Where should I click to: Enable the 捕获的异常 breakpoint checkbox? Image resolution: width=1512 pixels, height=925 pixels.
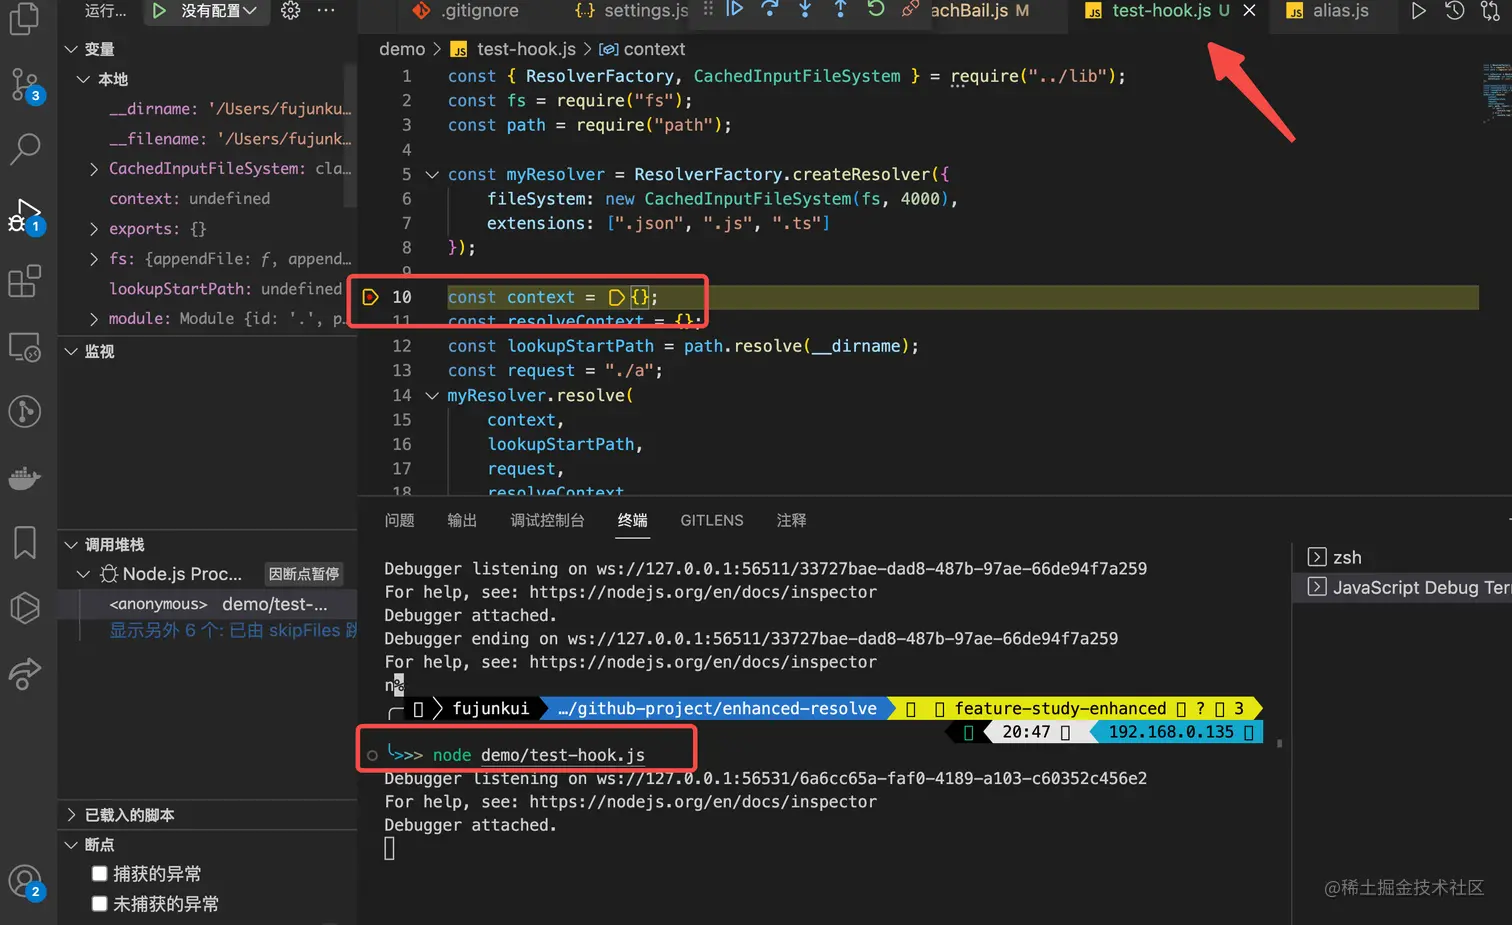tap(99, 874)
